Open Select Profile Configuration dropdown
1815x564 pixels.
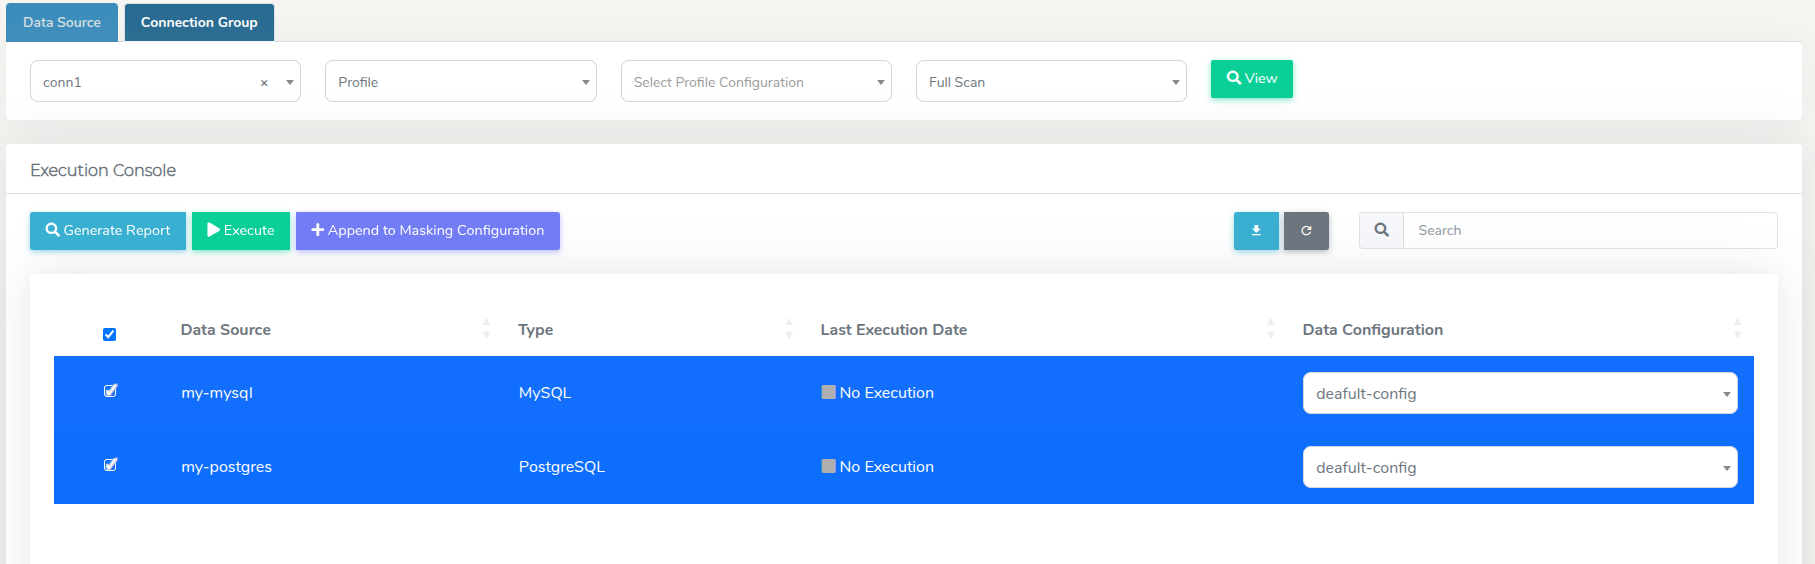click(x=755, y=82)
